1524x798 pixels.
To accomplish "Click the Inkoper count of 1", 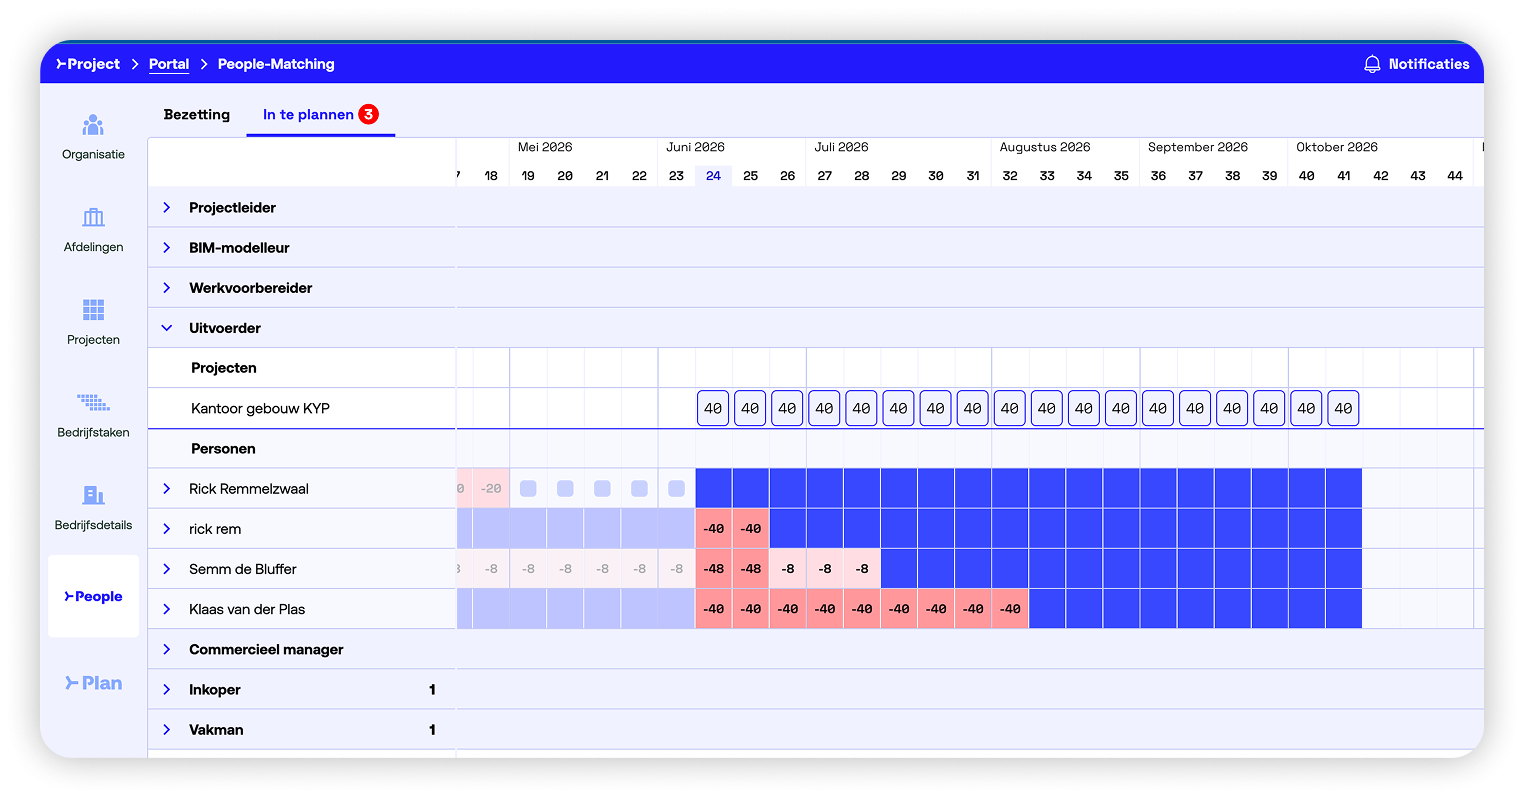I will pyautogui.click(x=432, y=689).
